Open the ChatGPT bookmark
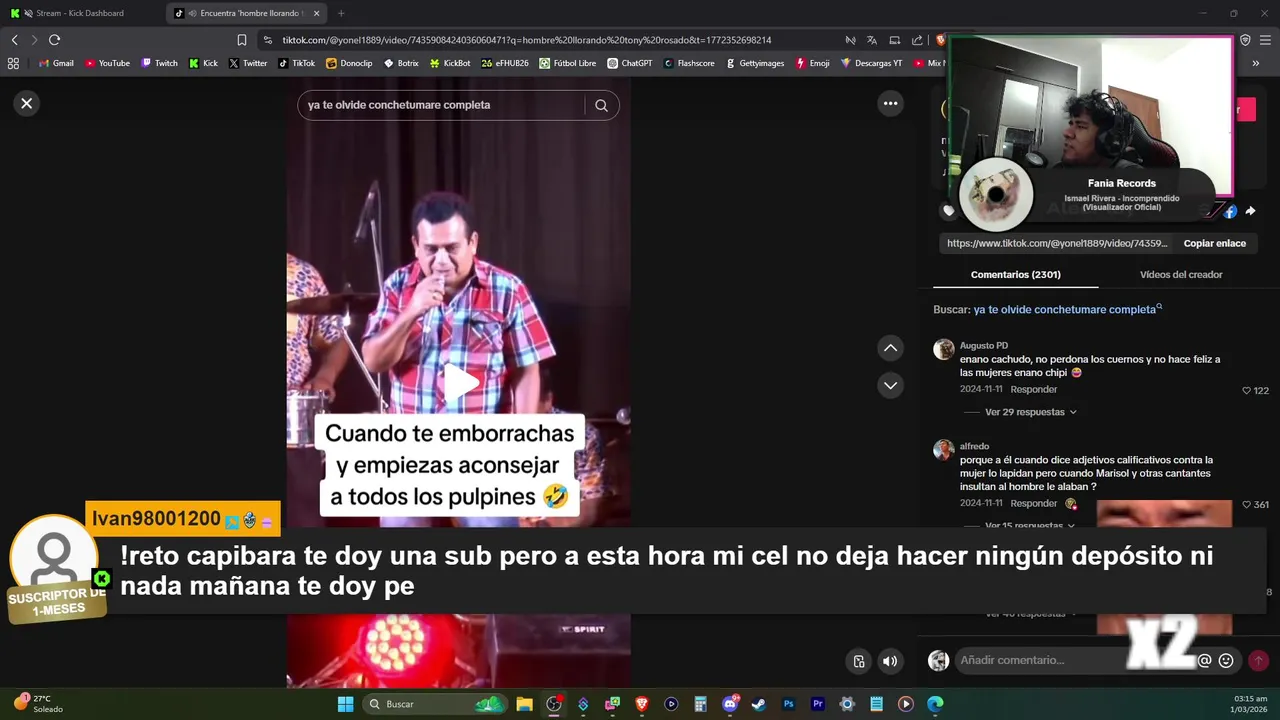1280x720 pixels. point(630,63)
